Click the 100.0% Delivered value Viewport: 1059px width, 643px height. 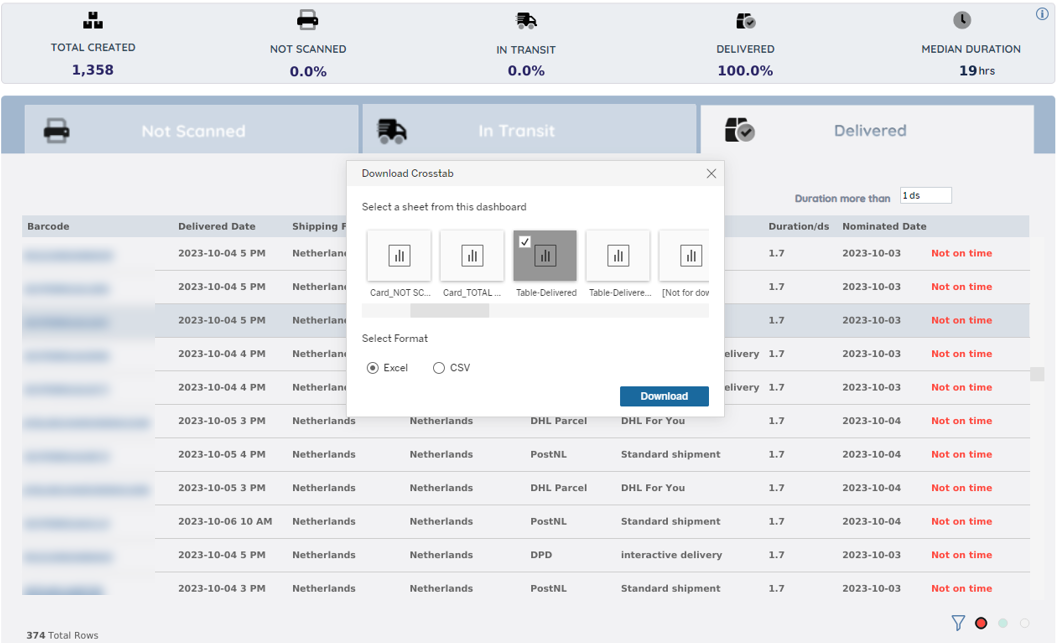[746, 70]
